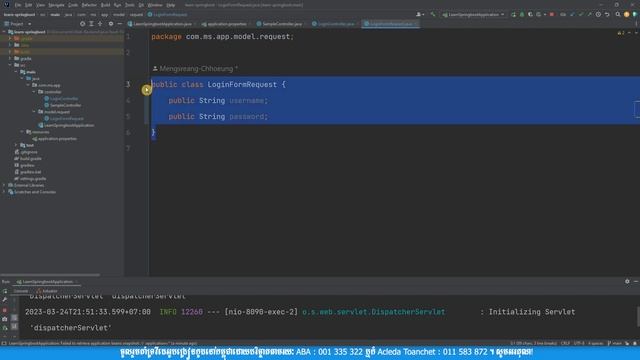Open the Help menu
Viewport: 640px width, 360px height.
point(171,5)
